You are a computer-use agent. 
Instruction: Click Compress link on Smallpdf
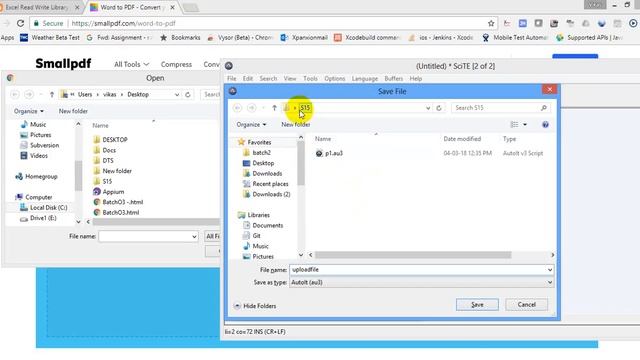(x=176, y=64)
